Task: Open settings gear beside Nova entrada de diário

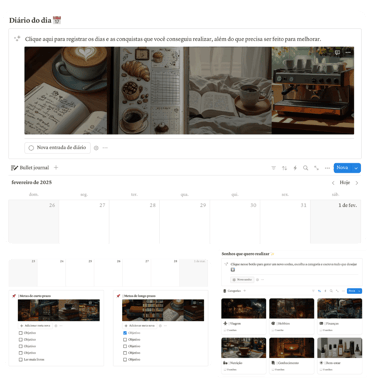Action: [x=96, y=148]
